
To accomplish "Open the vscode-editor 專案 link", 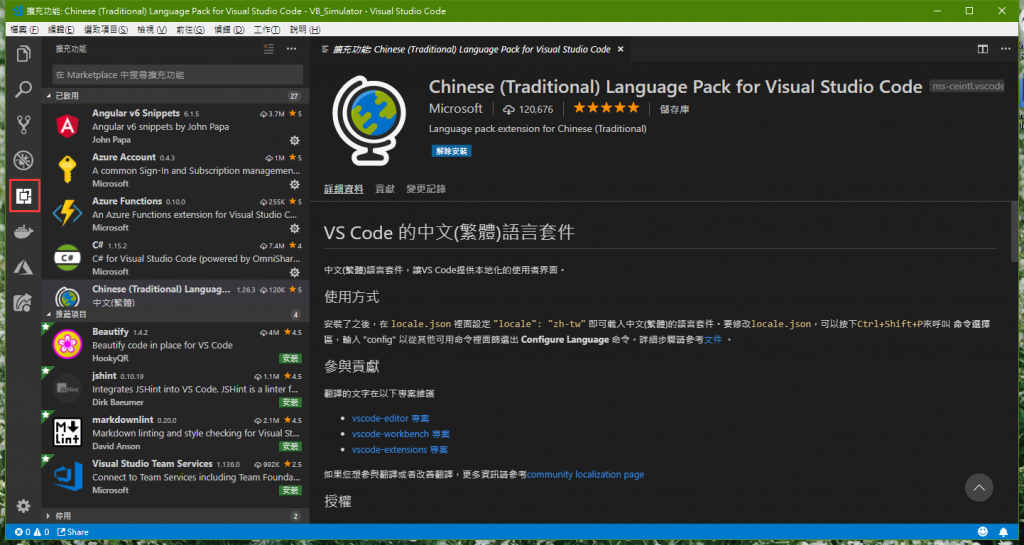I will [391, 418].
